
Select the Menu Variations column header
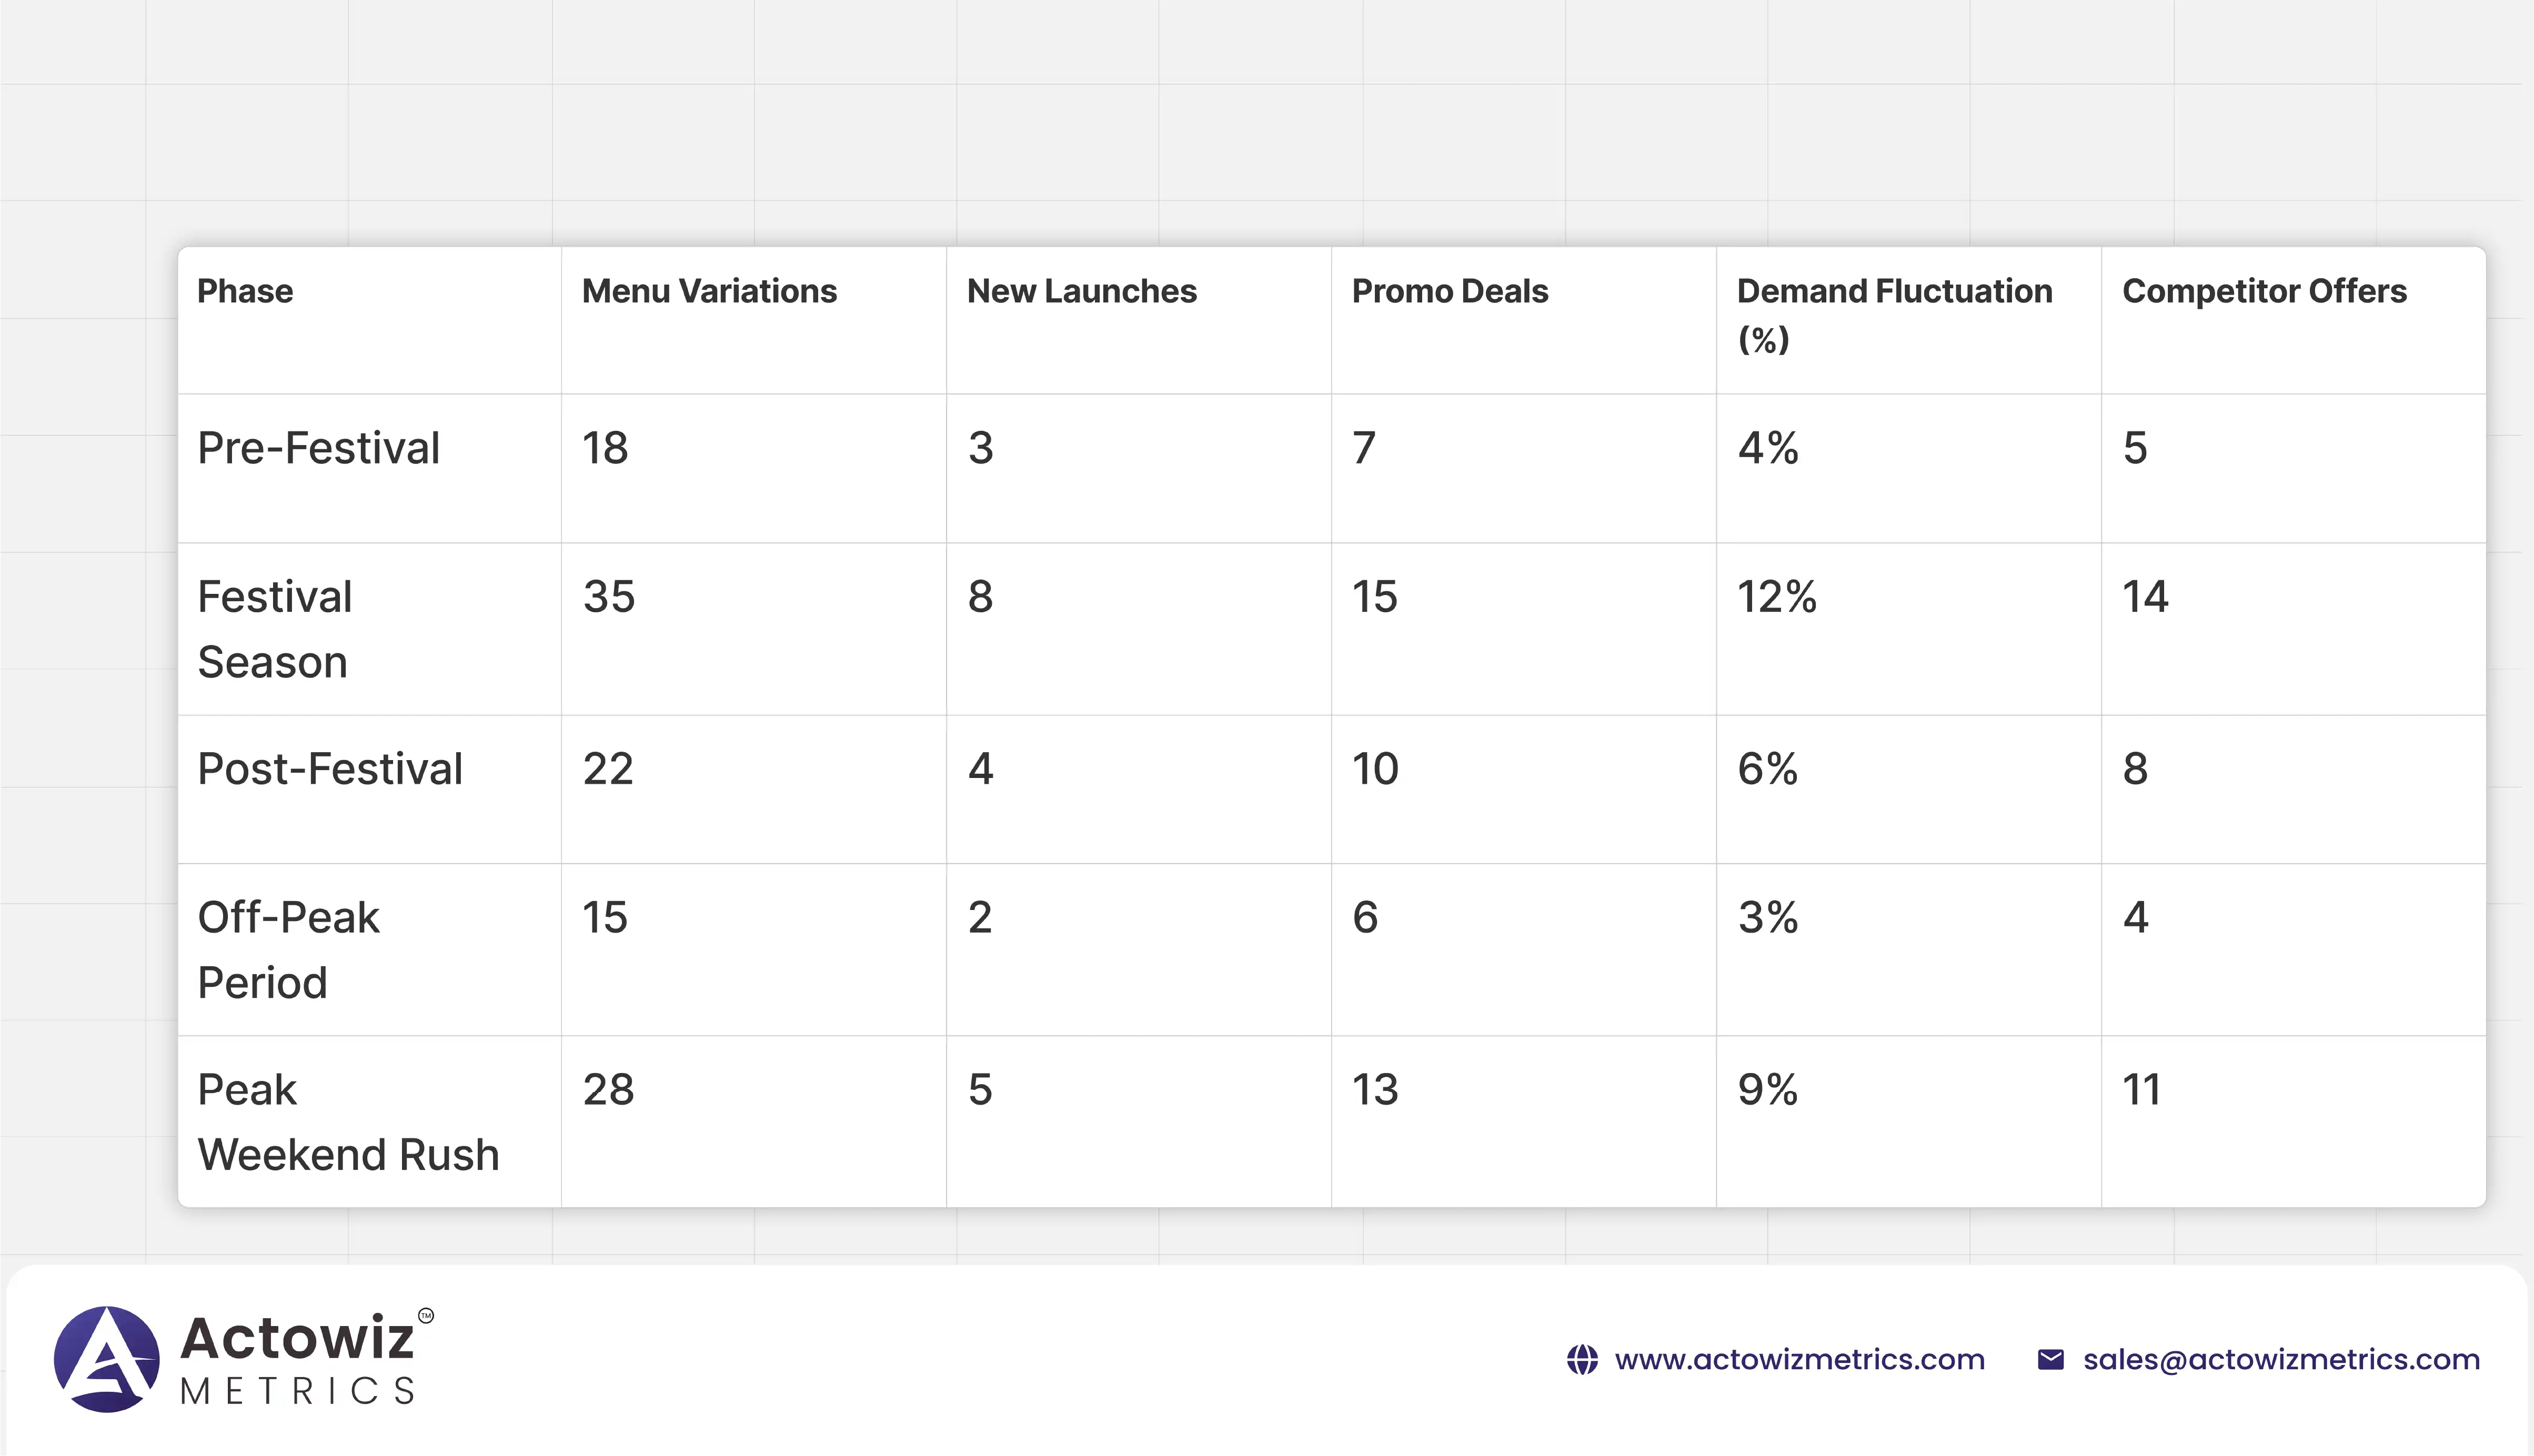[x=709, y=291]
